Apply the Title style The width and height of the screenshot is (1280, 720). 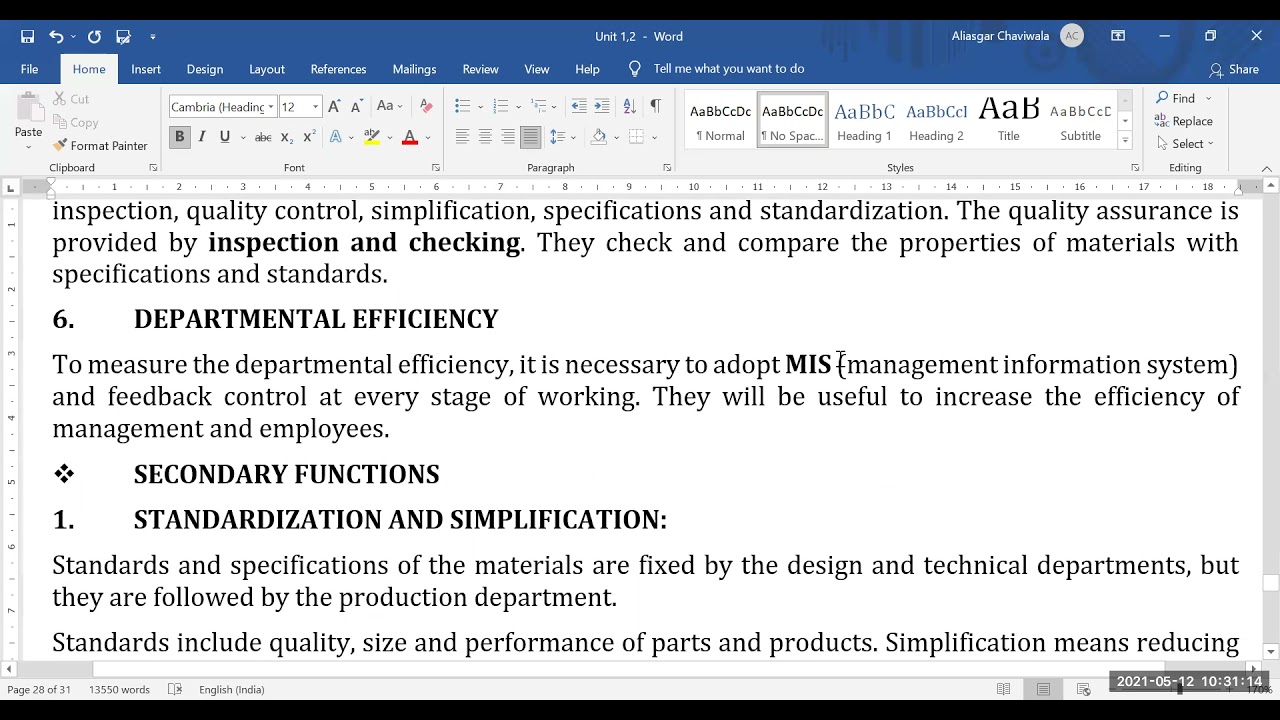[1008, 120]
